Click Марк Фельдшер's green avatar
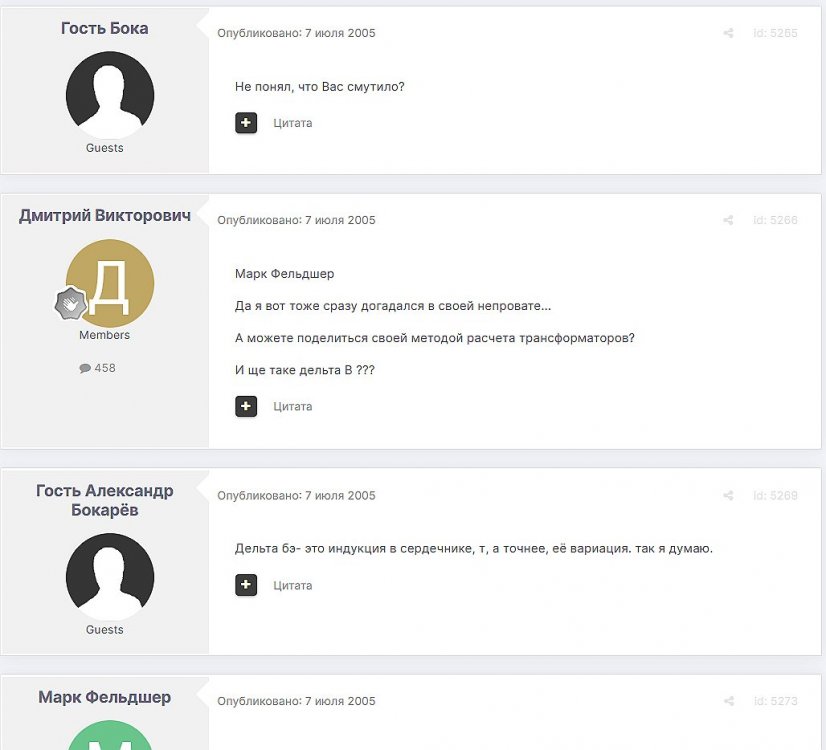This screenshot has width=826, height=750. pyautogui.click(x=110, y=735)
